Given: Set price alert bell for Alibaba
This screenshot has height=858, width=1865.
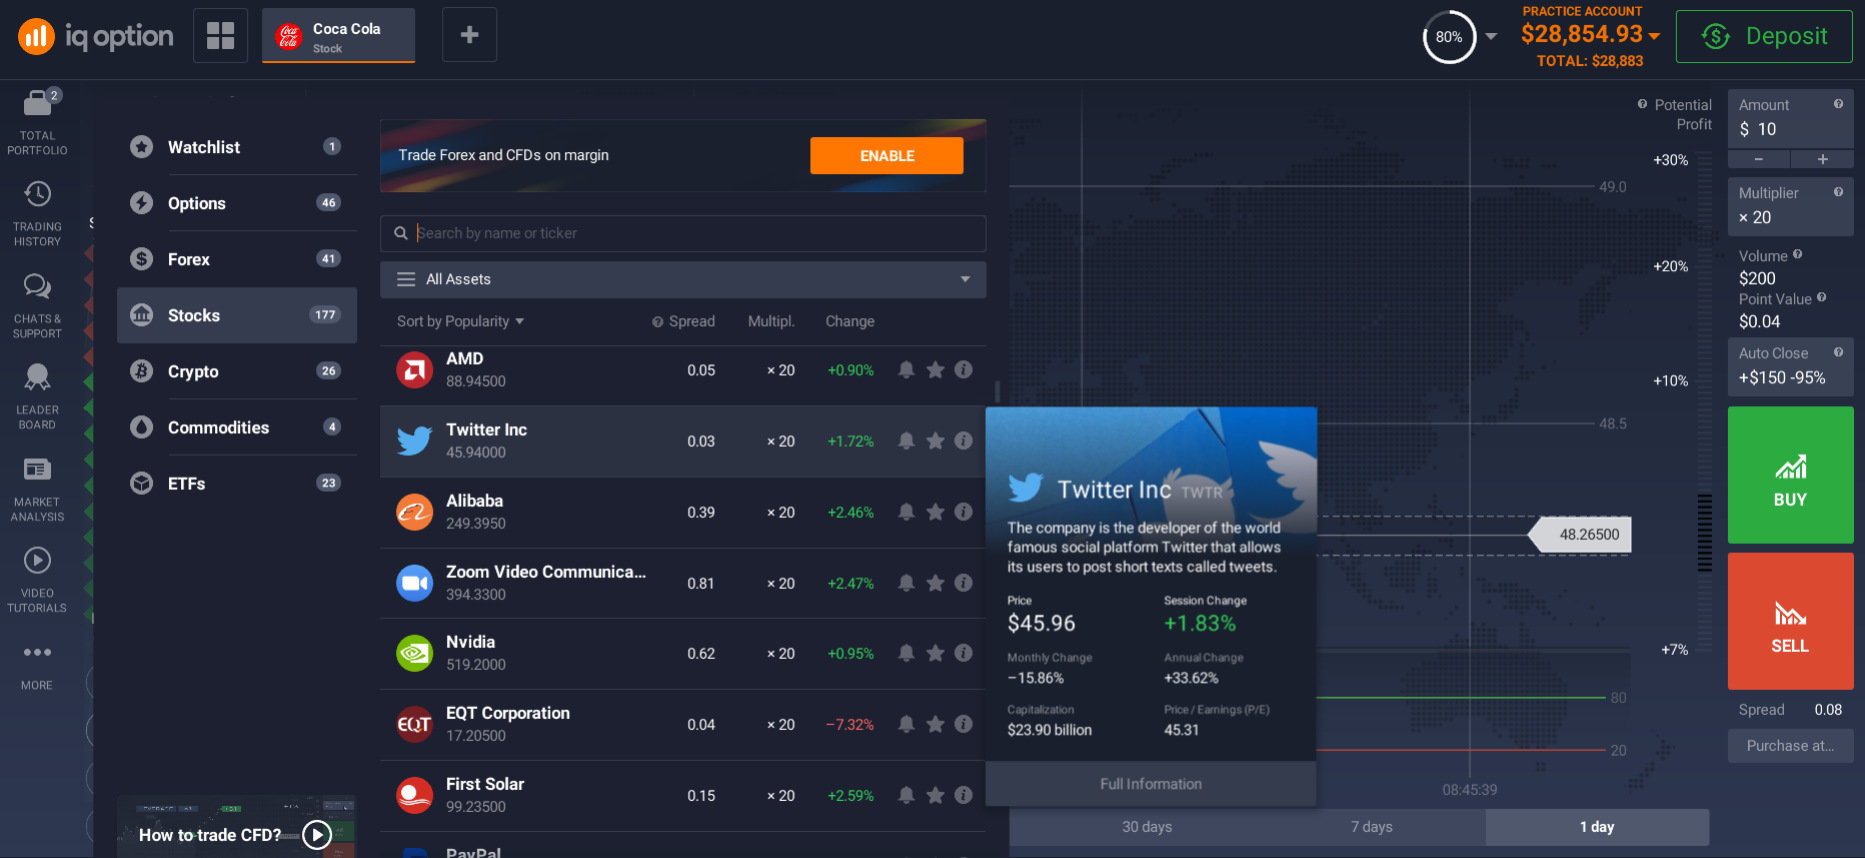Looking at the screenshot, I should pyautogui.click(x=906, y=512).
